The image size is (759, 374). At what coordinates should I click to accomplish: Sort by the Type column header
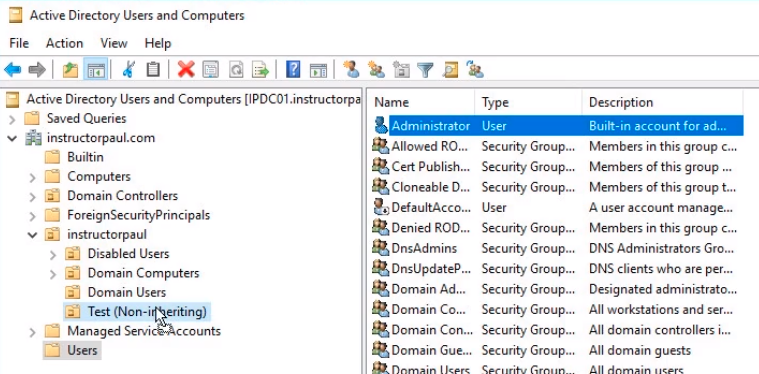529,102
